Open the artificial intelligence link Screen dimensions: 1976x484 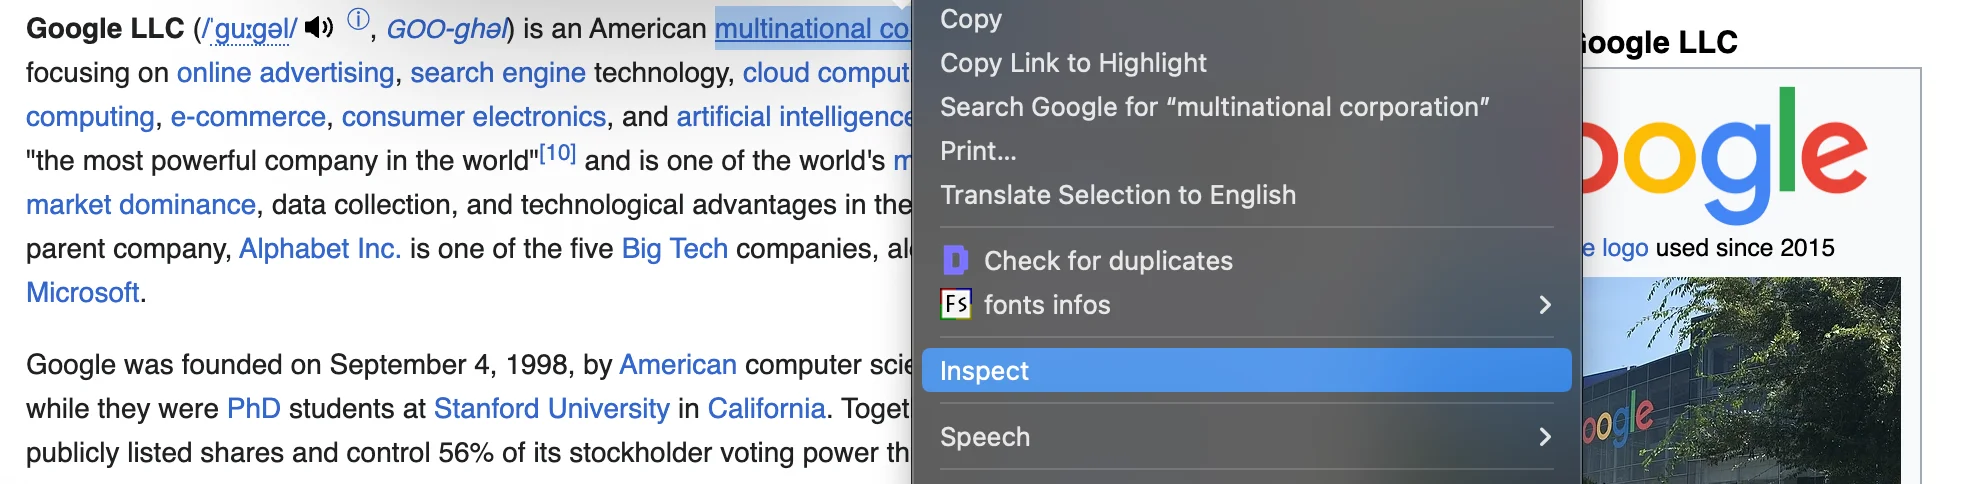pos(794,117)
